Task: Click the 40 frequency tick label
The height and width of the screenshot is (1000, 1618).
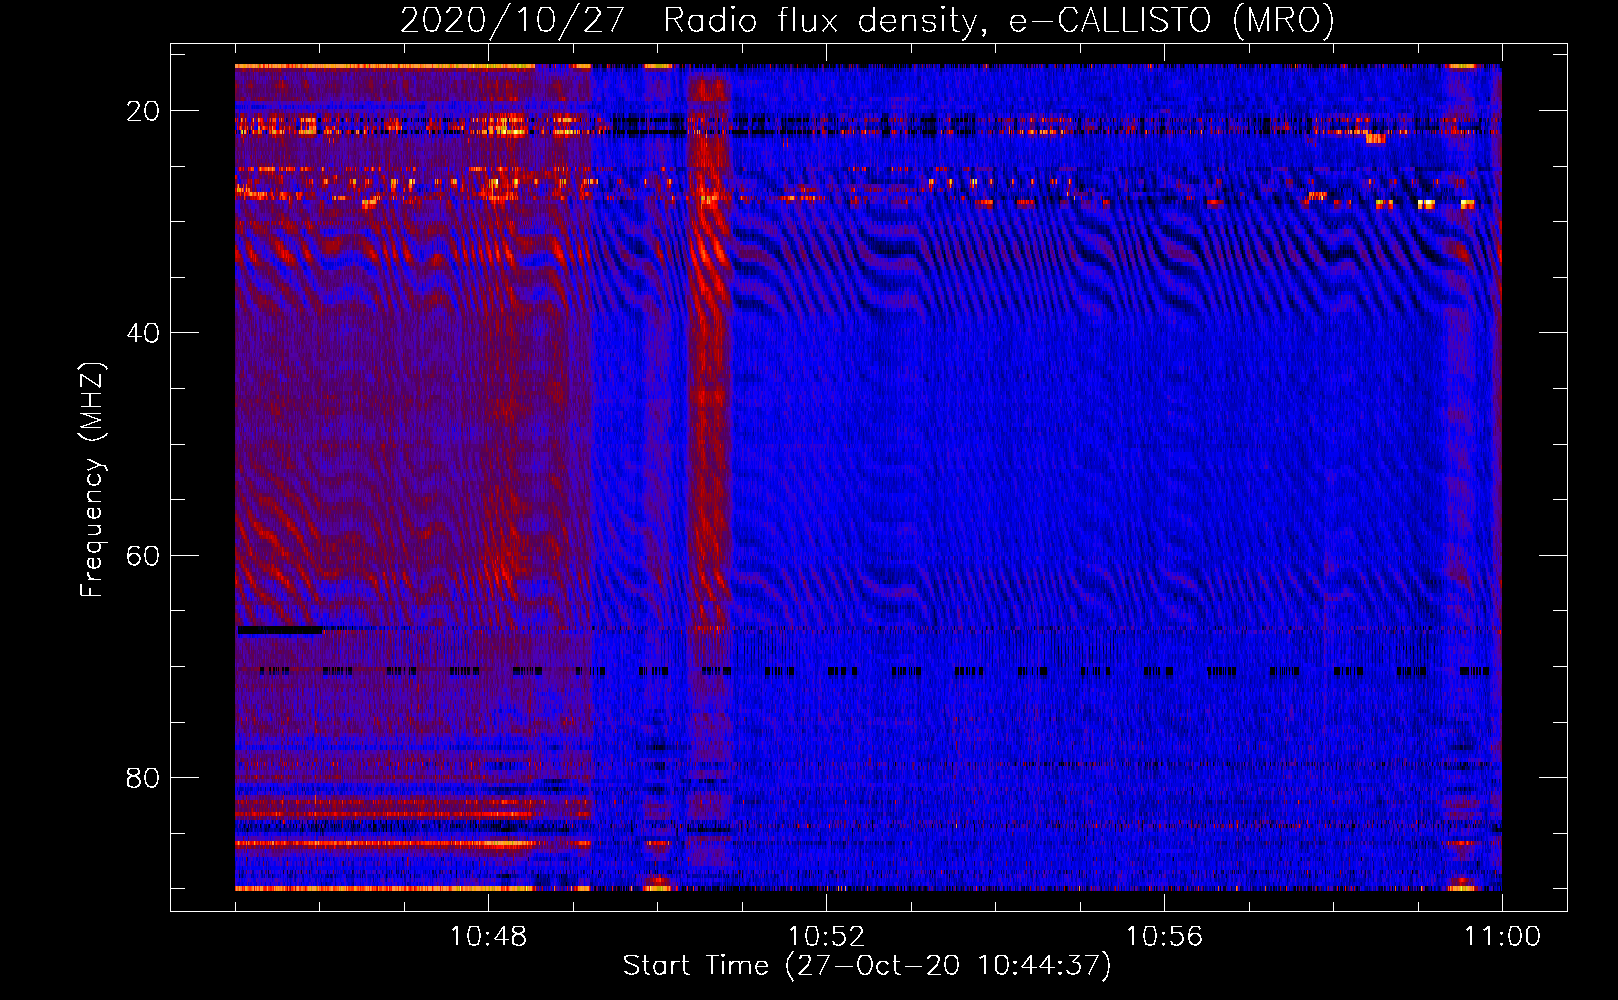Action: point(143,333)
